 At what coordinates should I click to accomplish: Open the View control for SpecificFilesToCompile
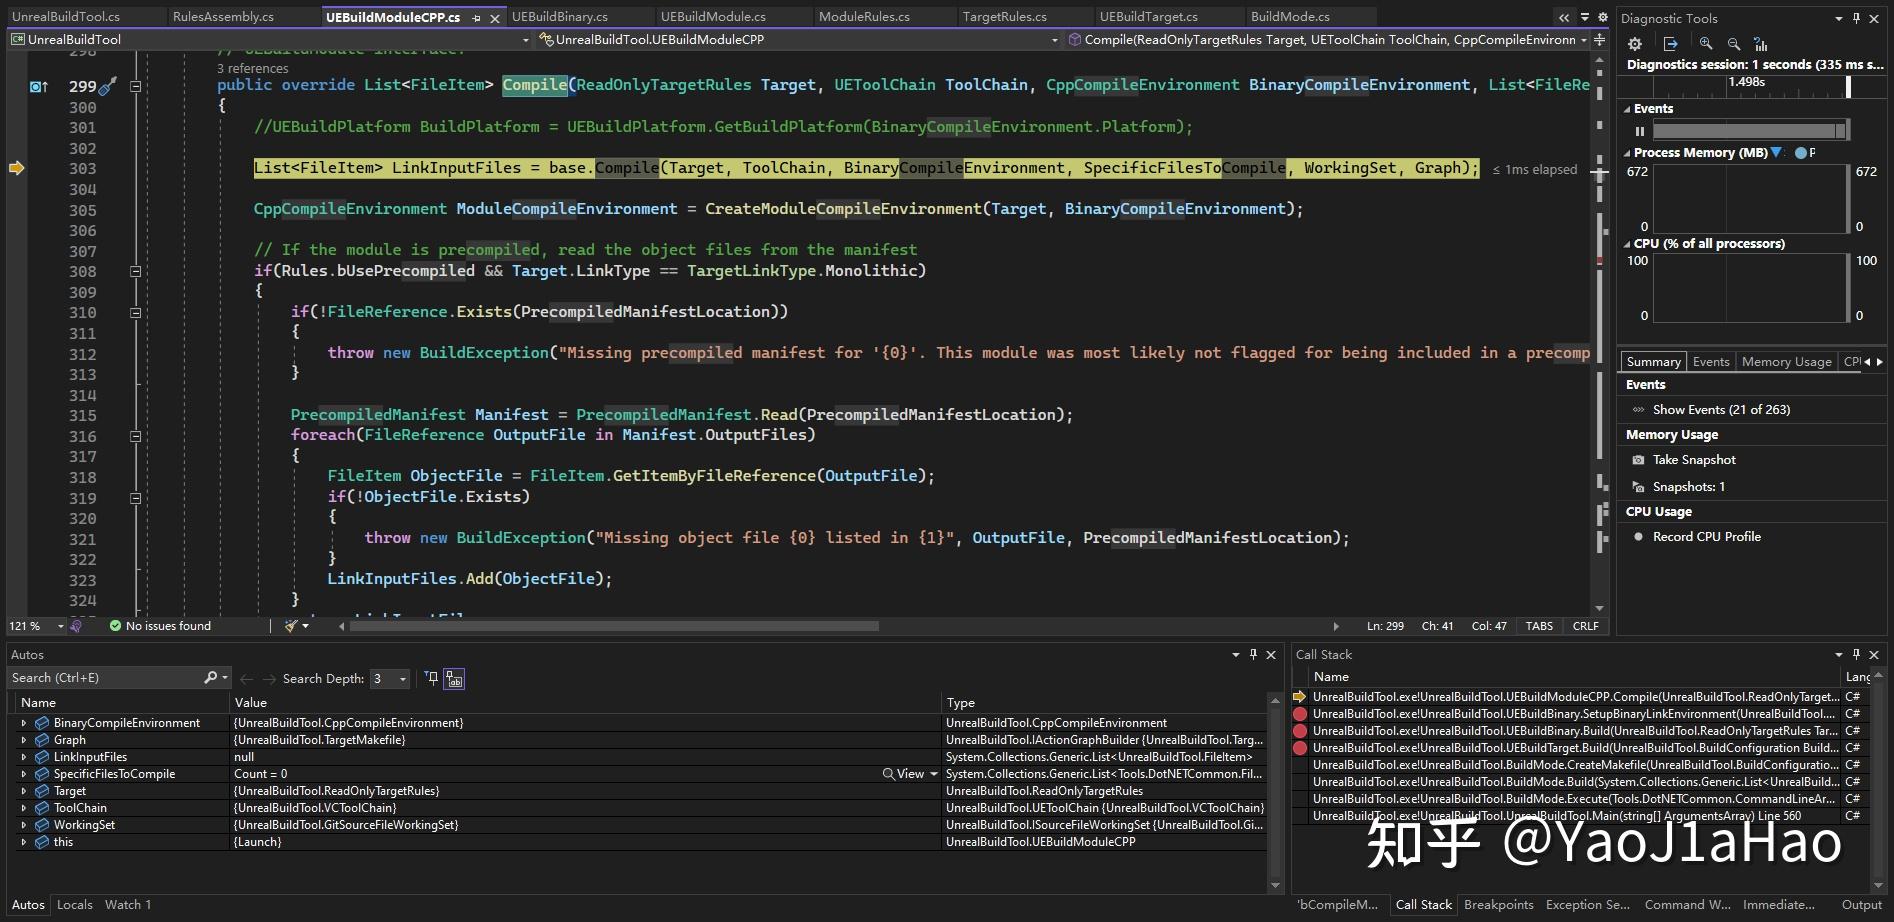(x=908, y=773)
